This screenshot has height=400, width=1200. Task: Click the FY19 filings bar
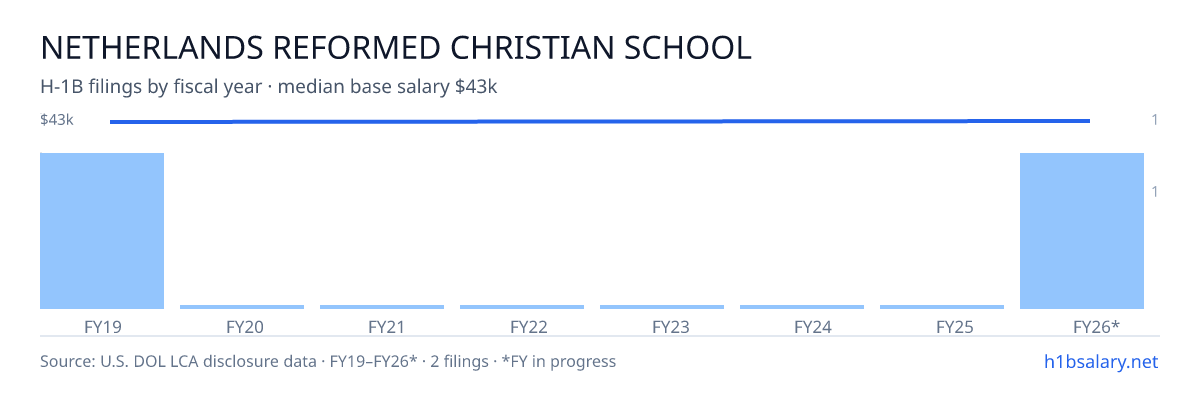pyautogui.click(x=102, y=231)
